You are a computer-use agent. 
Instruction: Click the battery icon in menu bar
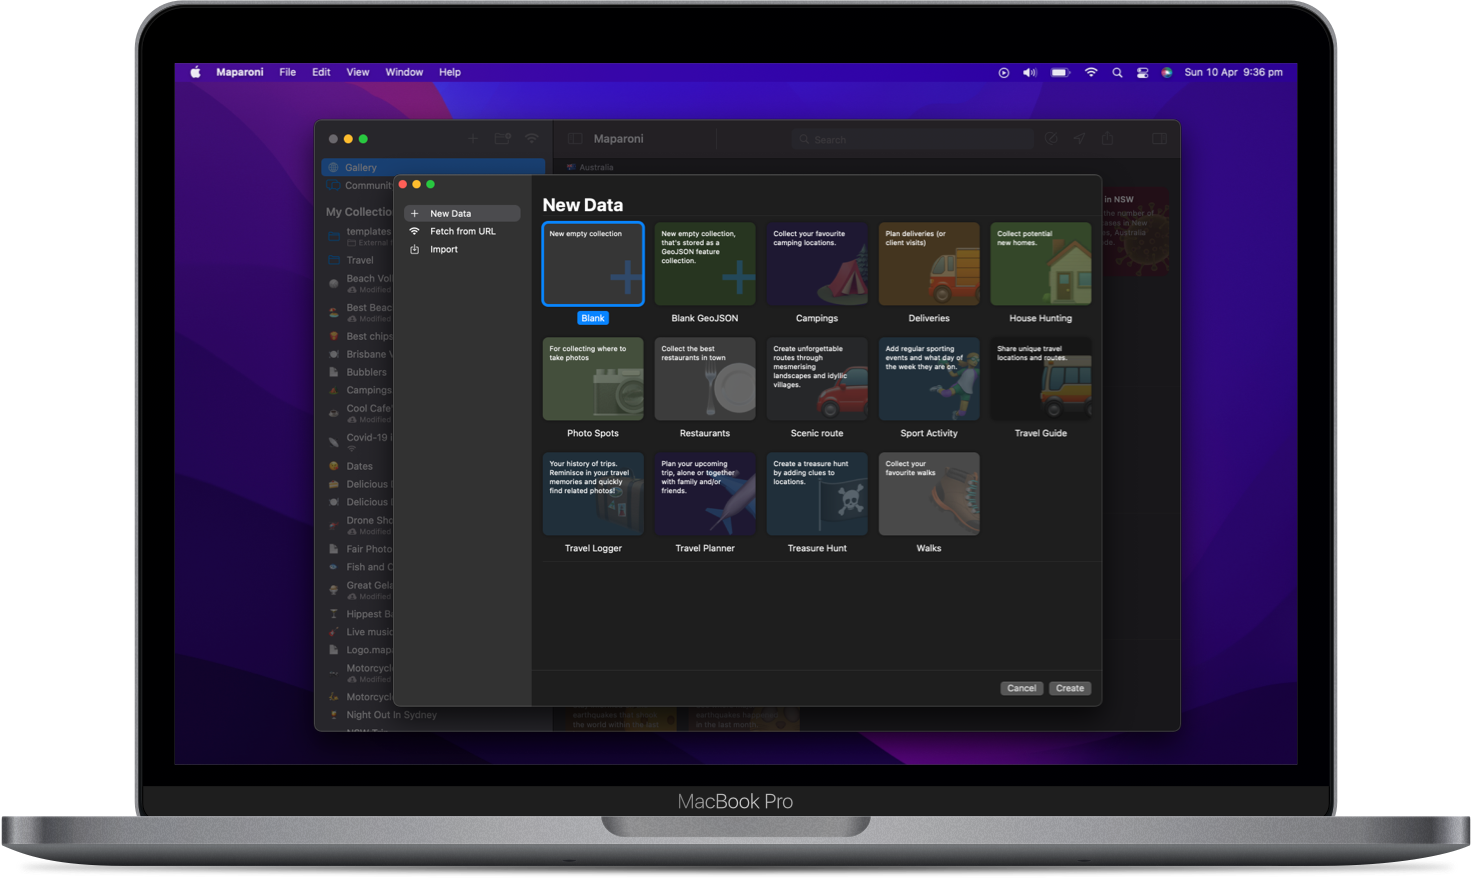pos(1061,72)
